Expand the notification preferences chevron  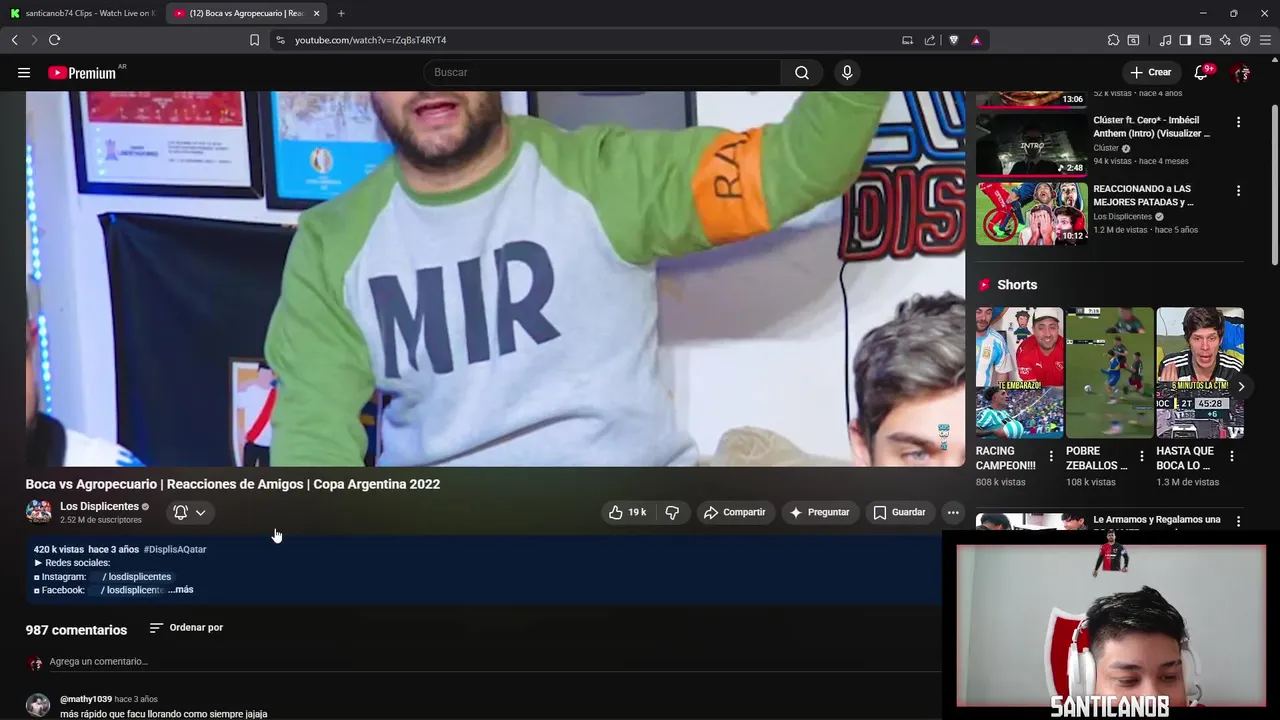(x=200, y=512)
